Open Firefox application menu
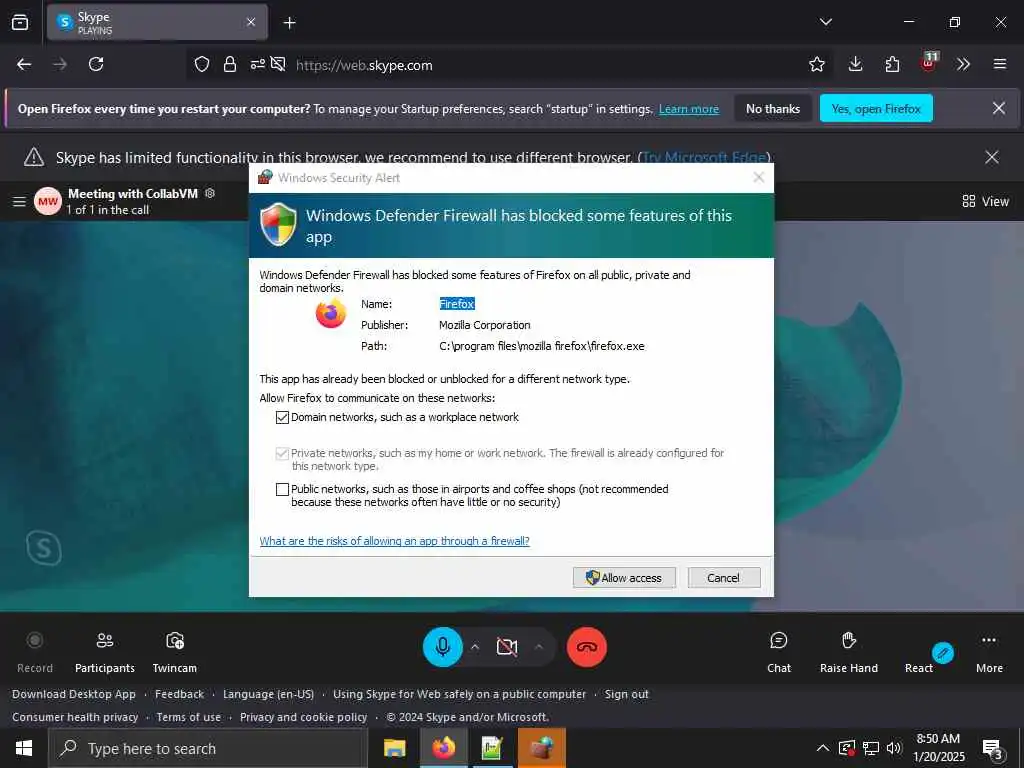 (999, 64)
